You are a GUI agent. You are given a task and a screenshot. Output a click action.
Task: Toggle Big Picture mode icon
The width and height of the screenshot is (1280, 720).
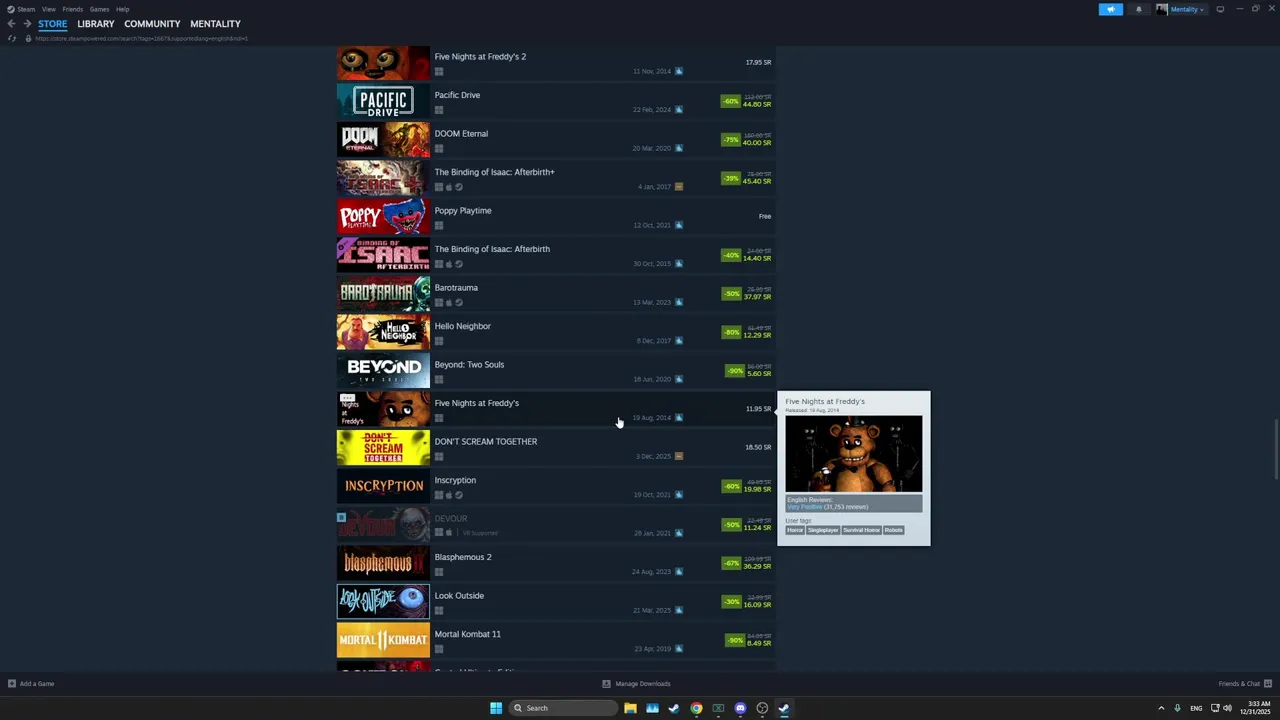[1220, 9]
